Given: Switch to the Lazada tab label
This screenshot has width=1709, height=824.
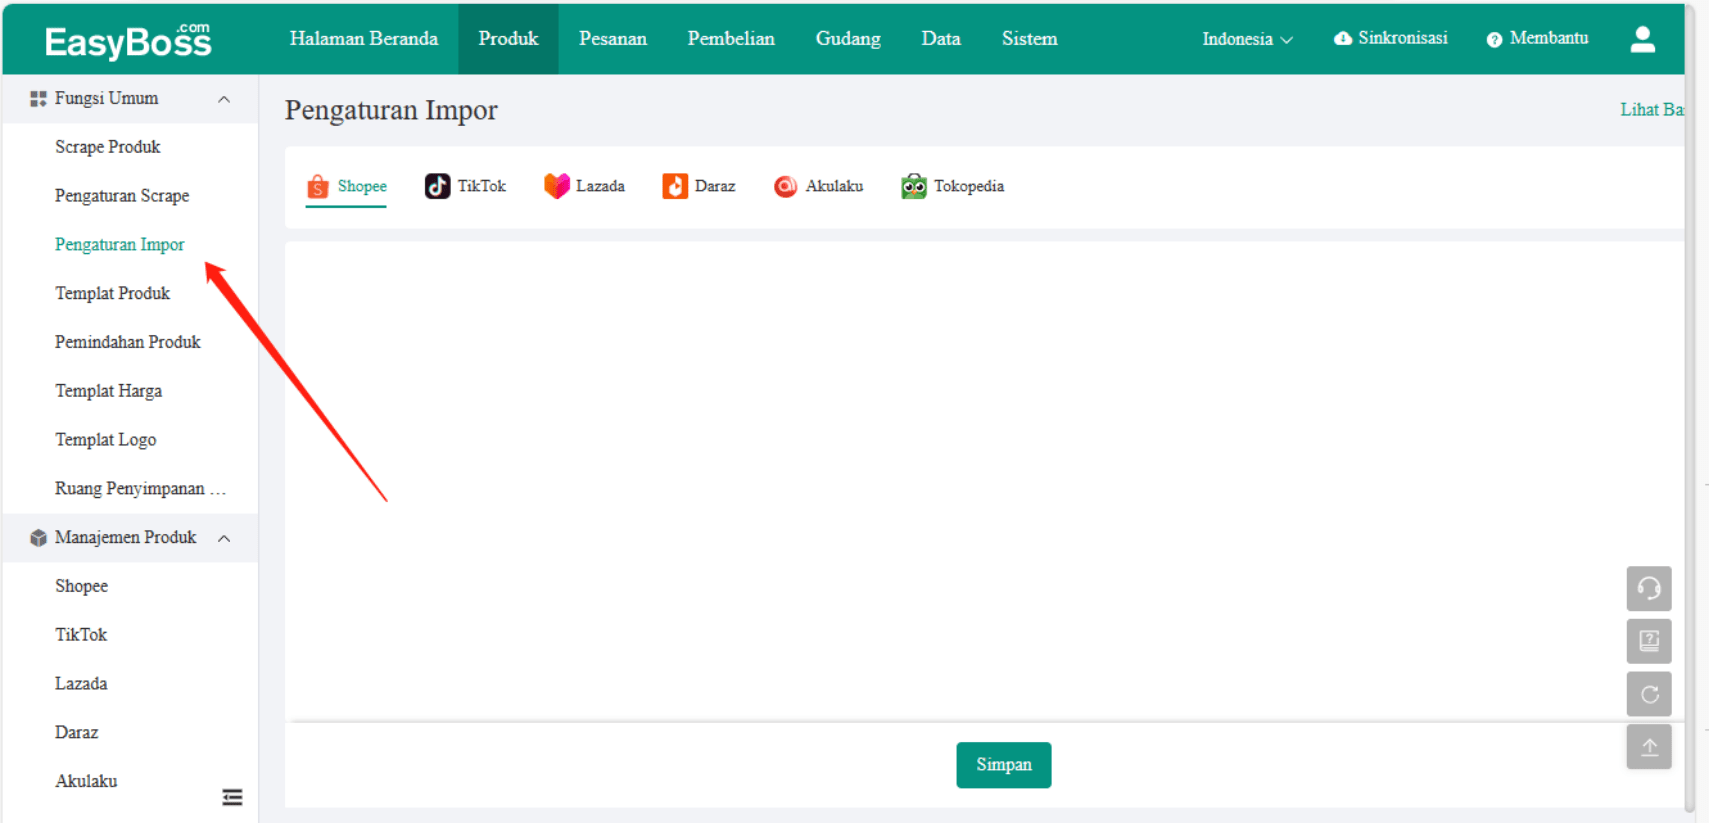Looking at the screenshot, I should click(600, 186).
